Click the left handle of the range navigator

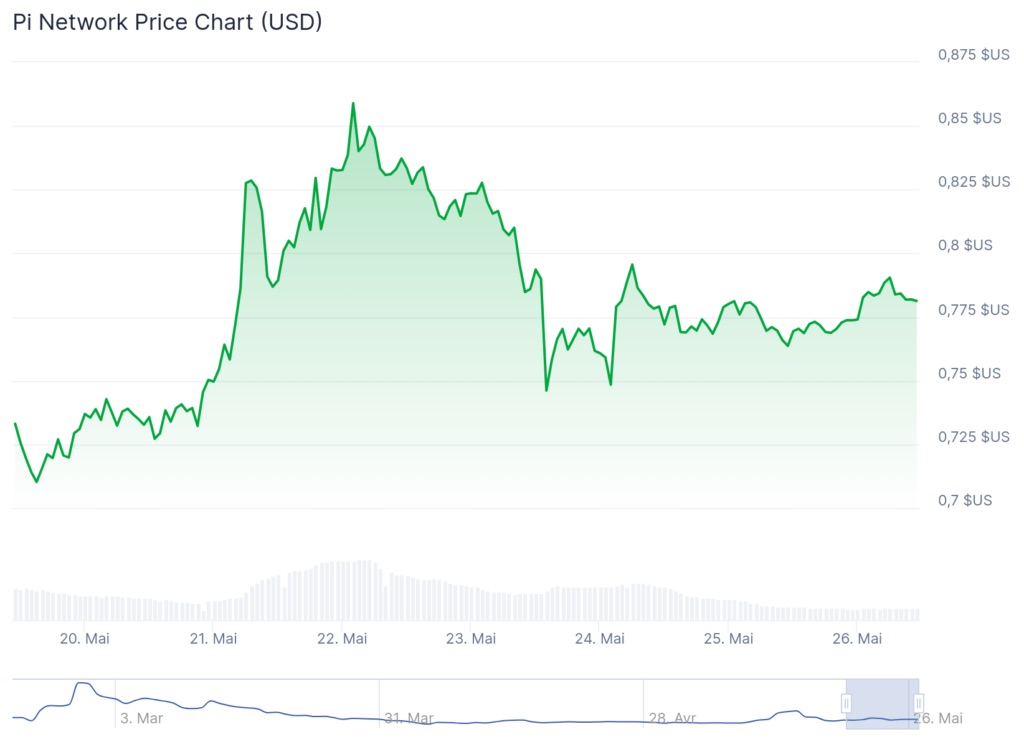point(846,704)
